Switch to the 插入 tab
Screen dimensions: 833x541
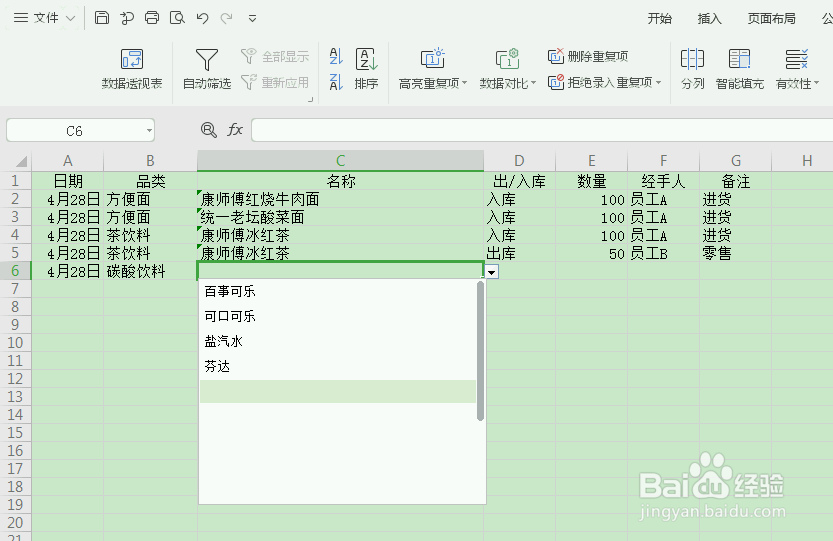coord(709,19)
